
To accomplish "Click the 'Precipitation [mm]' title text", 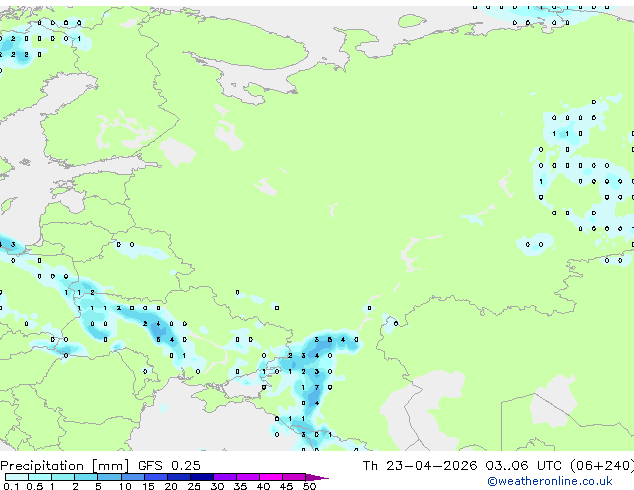I will point(65,466).
